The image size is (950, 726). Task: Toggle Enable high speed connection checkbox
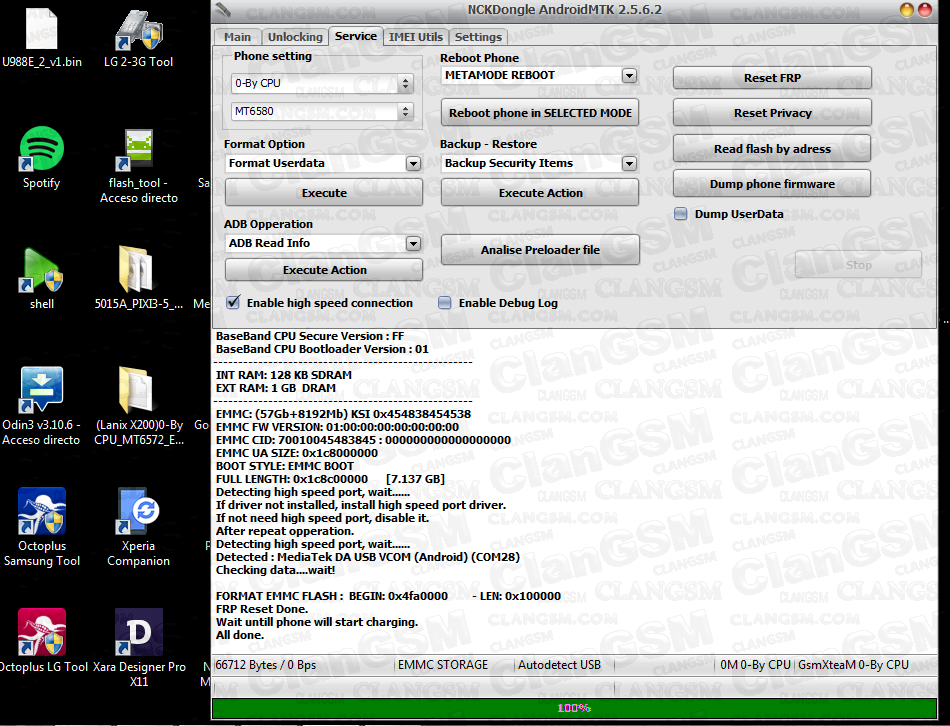point(233,302)
